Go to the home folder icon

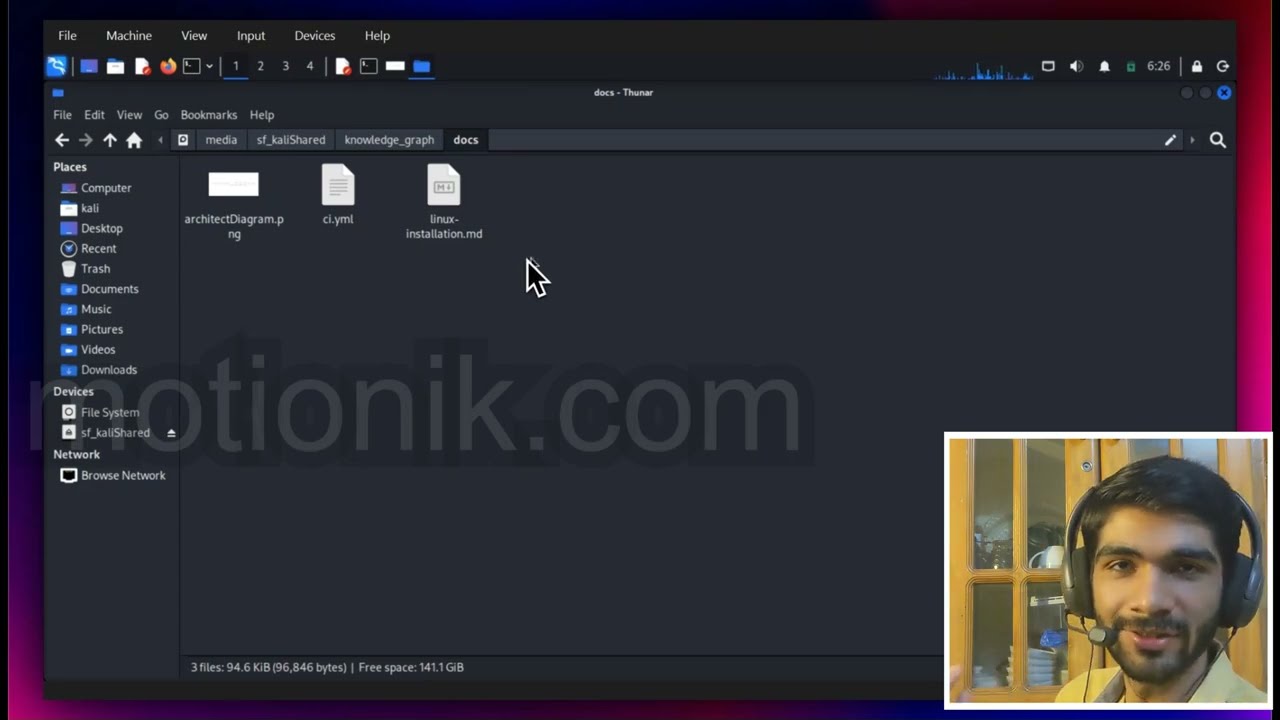point(134,140)
